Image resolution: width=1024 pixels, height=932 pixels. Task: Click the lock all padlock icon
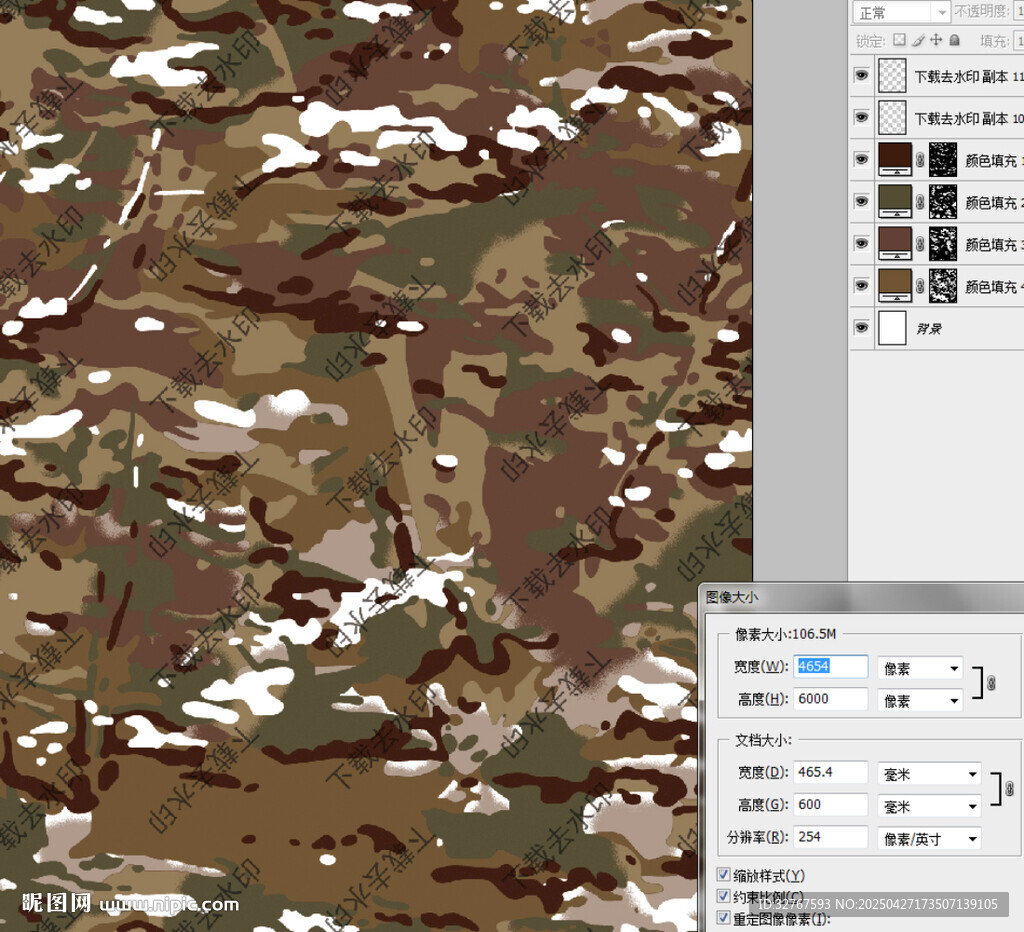(x=954, y=40)
